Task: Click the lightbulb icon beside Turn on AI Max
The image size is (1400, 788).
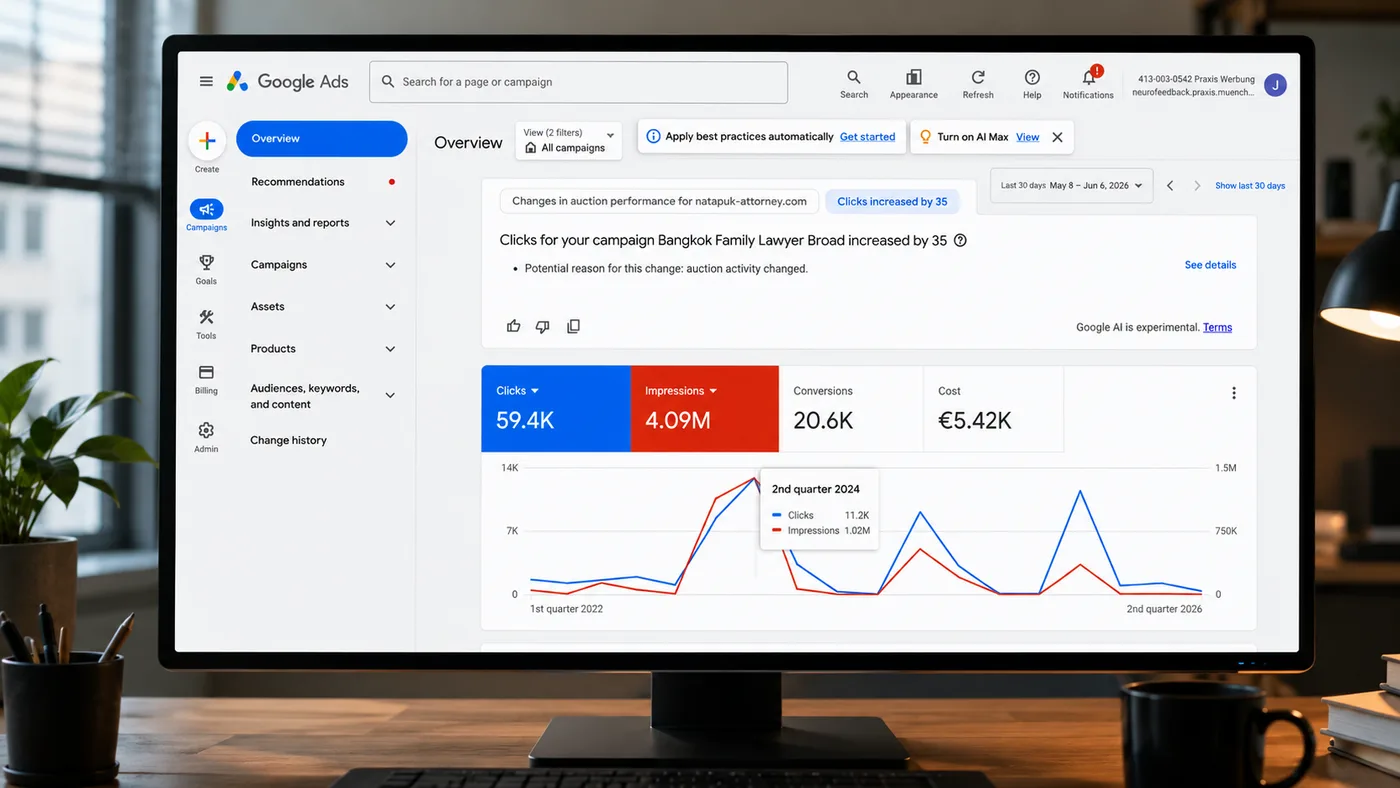Action: (x=925, y=137)
